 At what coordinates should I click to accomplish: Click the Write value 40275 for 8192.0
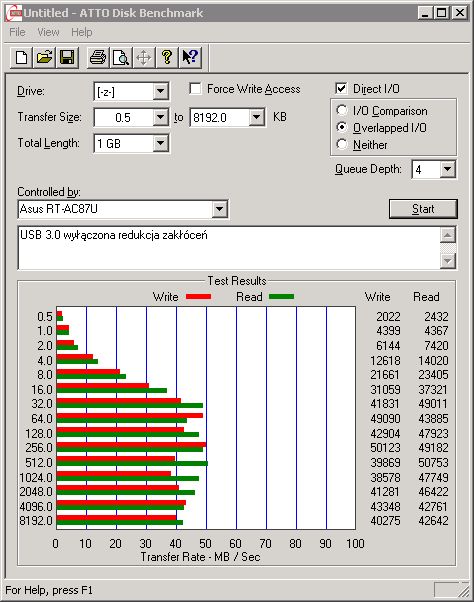(x=385, y=521)
